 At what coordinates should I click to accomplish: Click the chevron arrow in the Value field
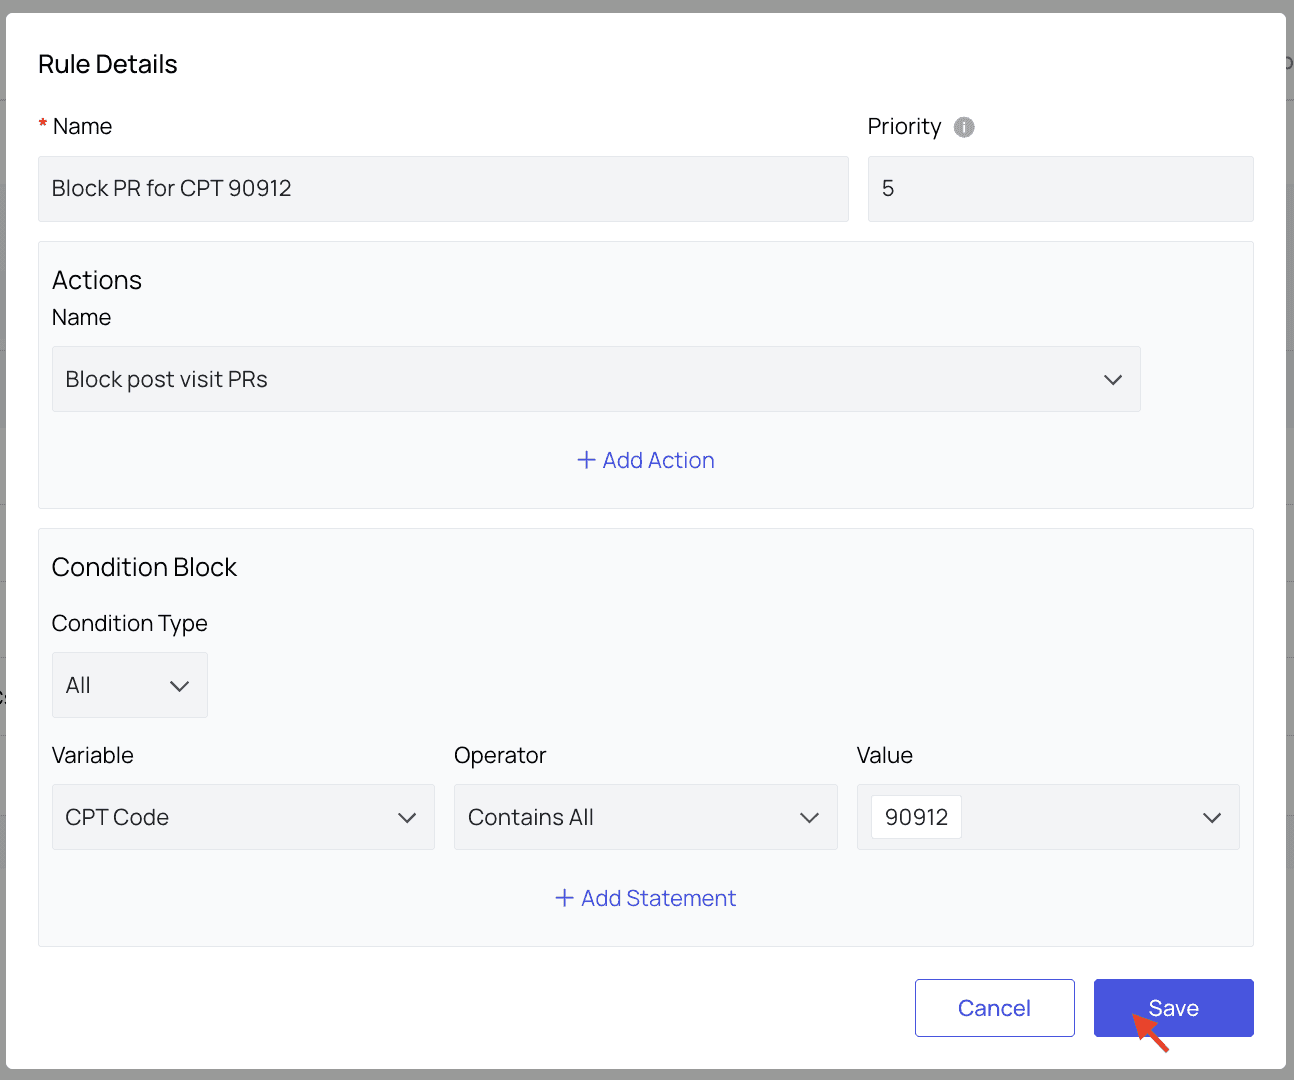1212,818
